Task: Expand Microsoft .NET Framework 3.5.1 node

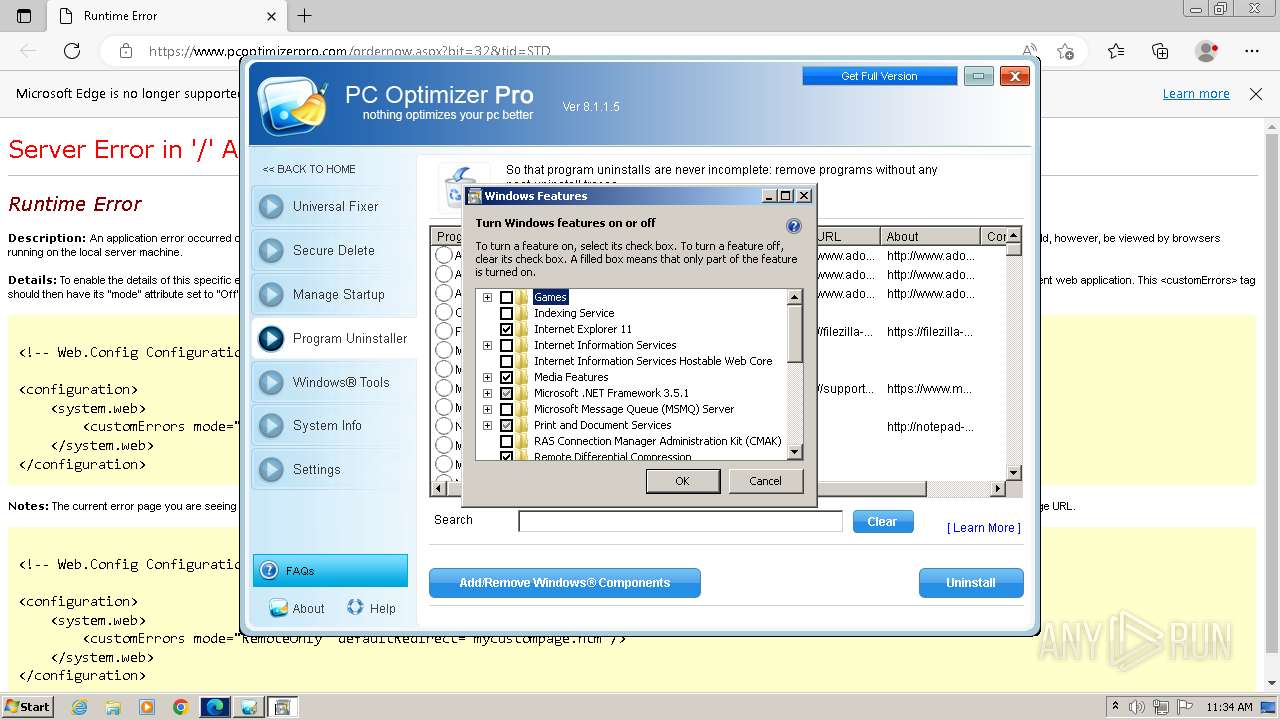Action: pyautogui.click(x=488, y=394)
